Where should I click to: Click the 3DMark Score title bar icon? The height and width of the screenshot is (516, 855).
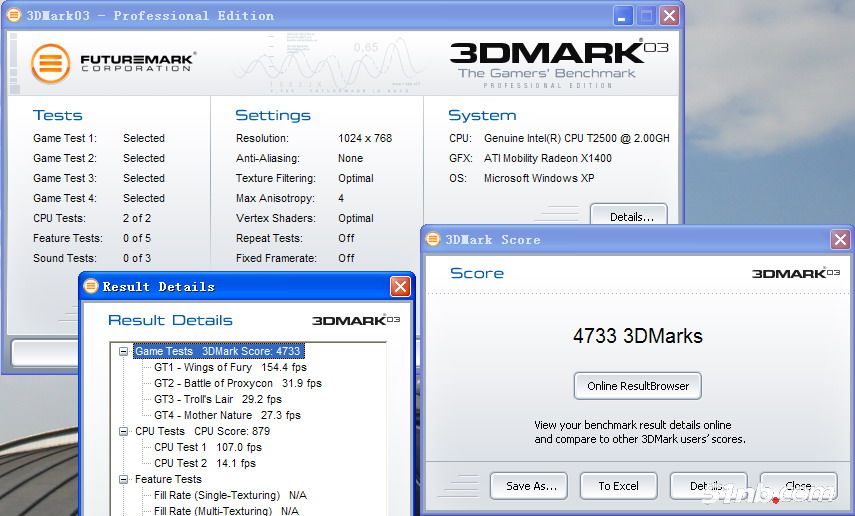[433, 239]
